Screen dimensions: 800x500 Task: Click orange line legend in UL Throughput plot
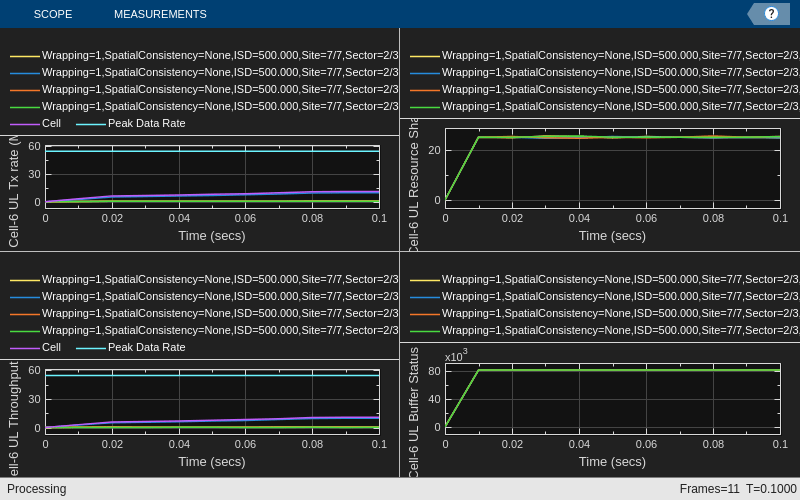[x=204, y=313]
